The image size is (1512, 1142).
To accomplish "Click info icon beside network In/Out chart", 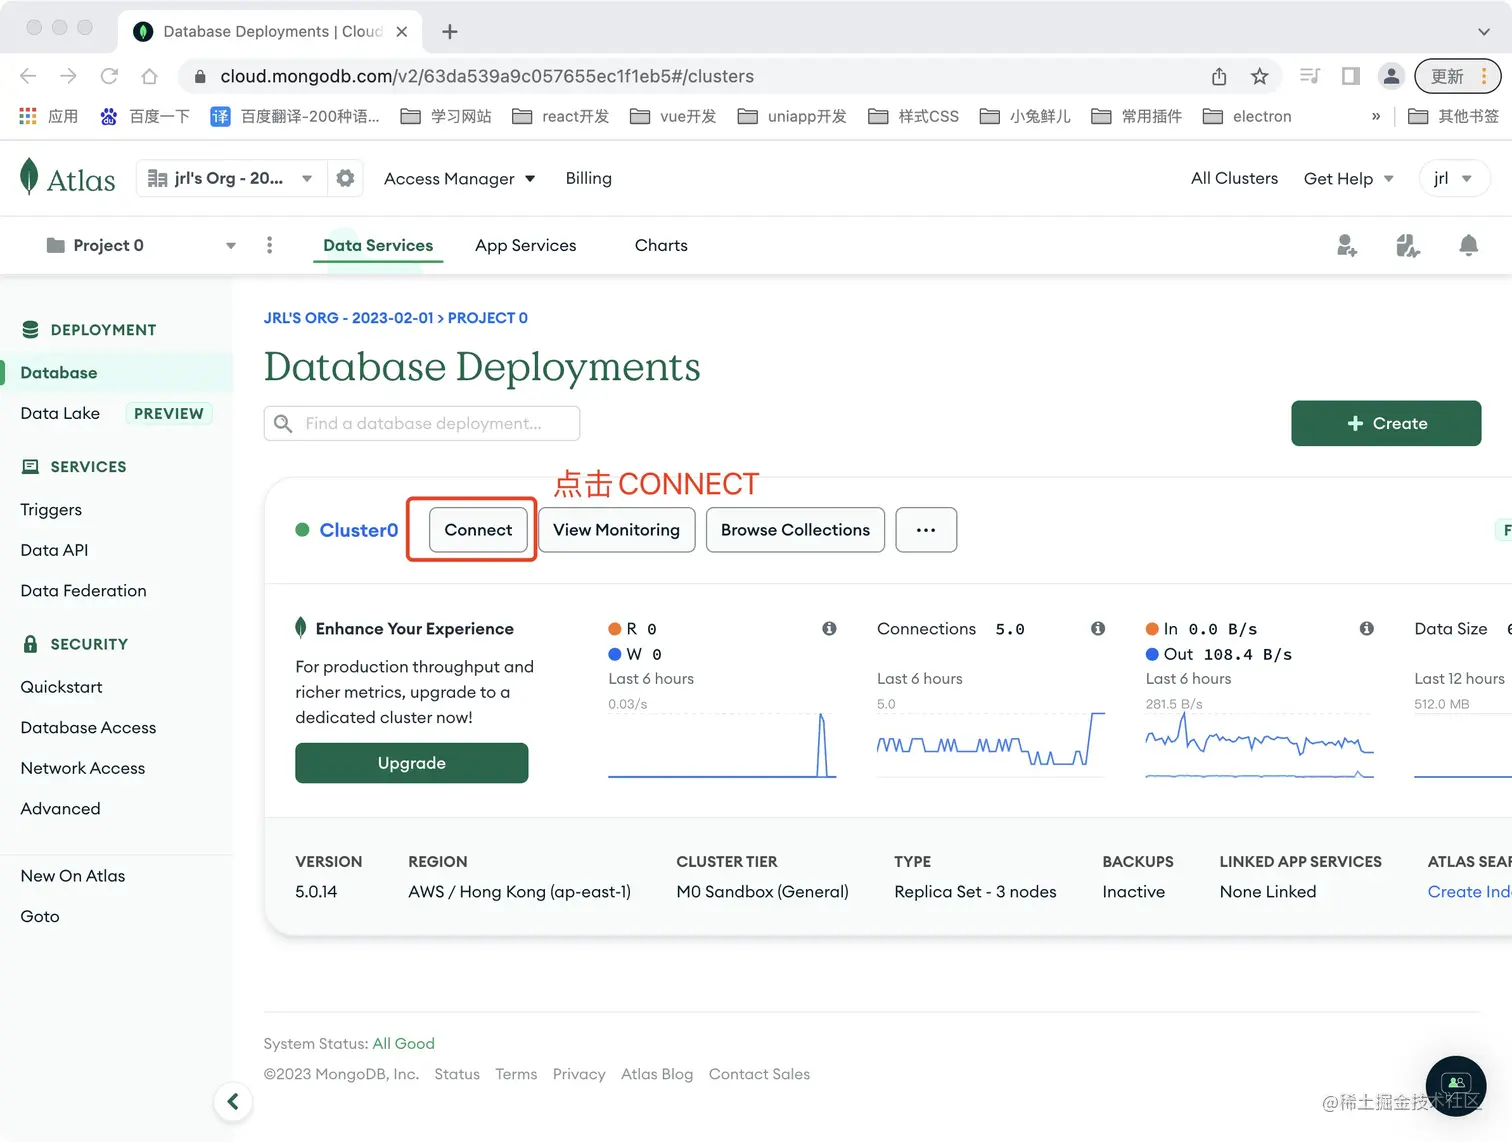I will tap(1367, 628).
